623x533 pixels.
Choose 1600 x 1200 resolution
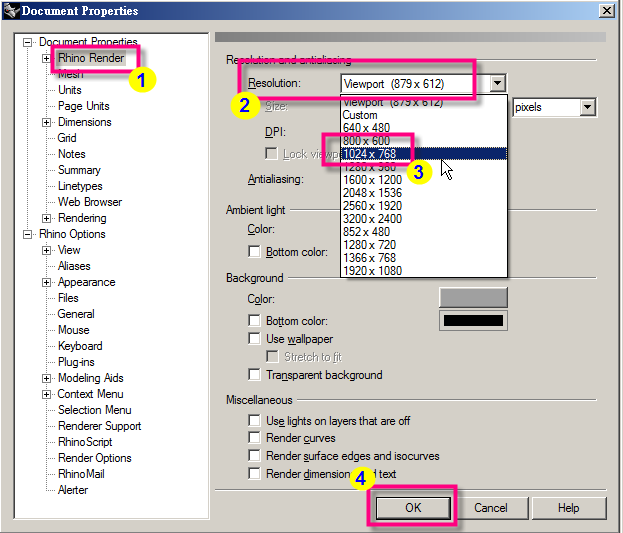(x=424, y=180)
